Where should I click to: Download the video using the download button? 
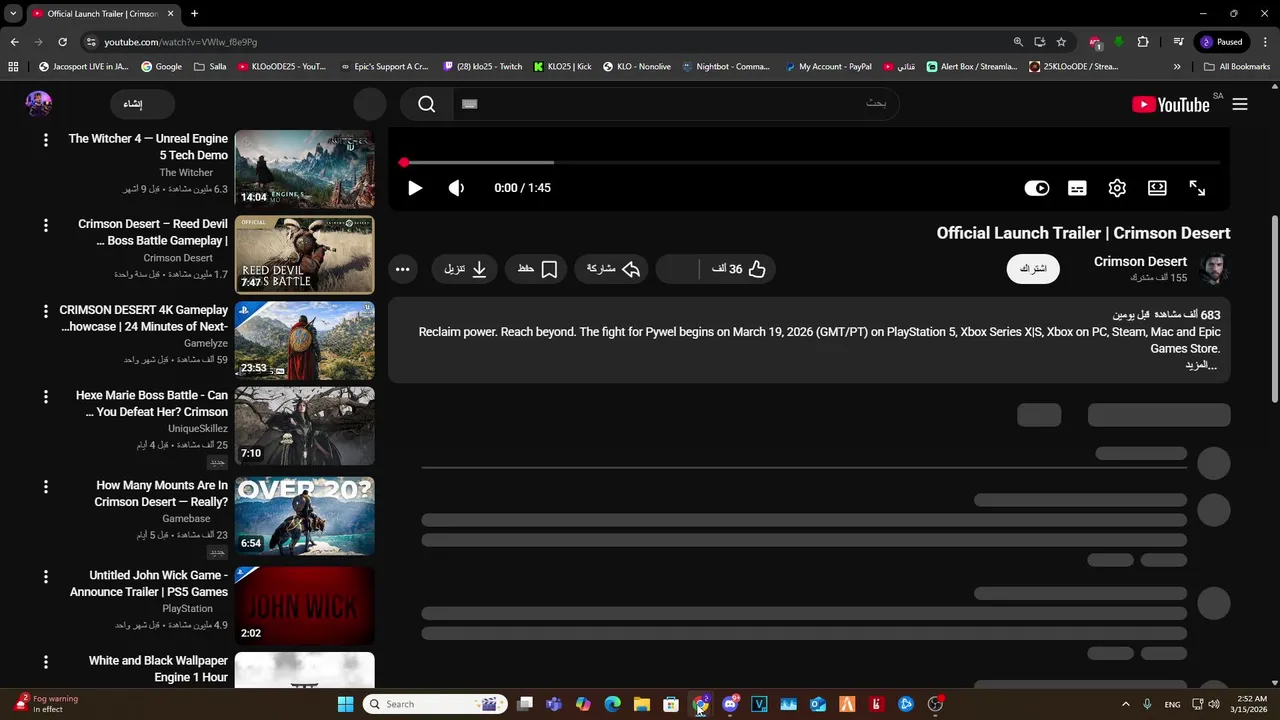[x=465, y=269]
